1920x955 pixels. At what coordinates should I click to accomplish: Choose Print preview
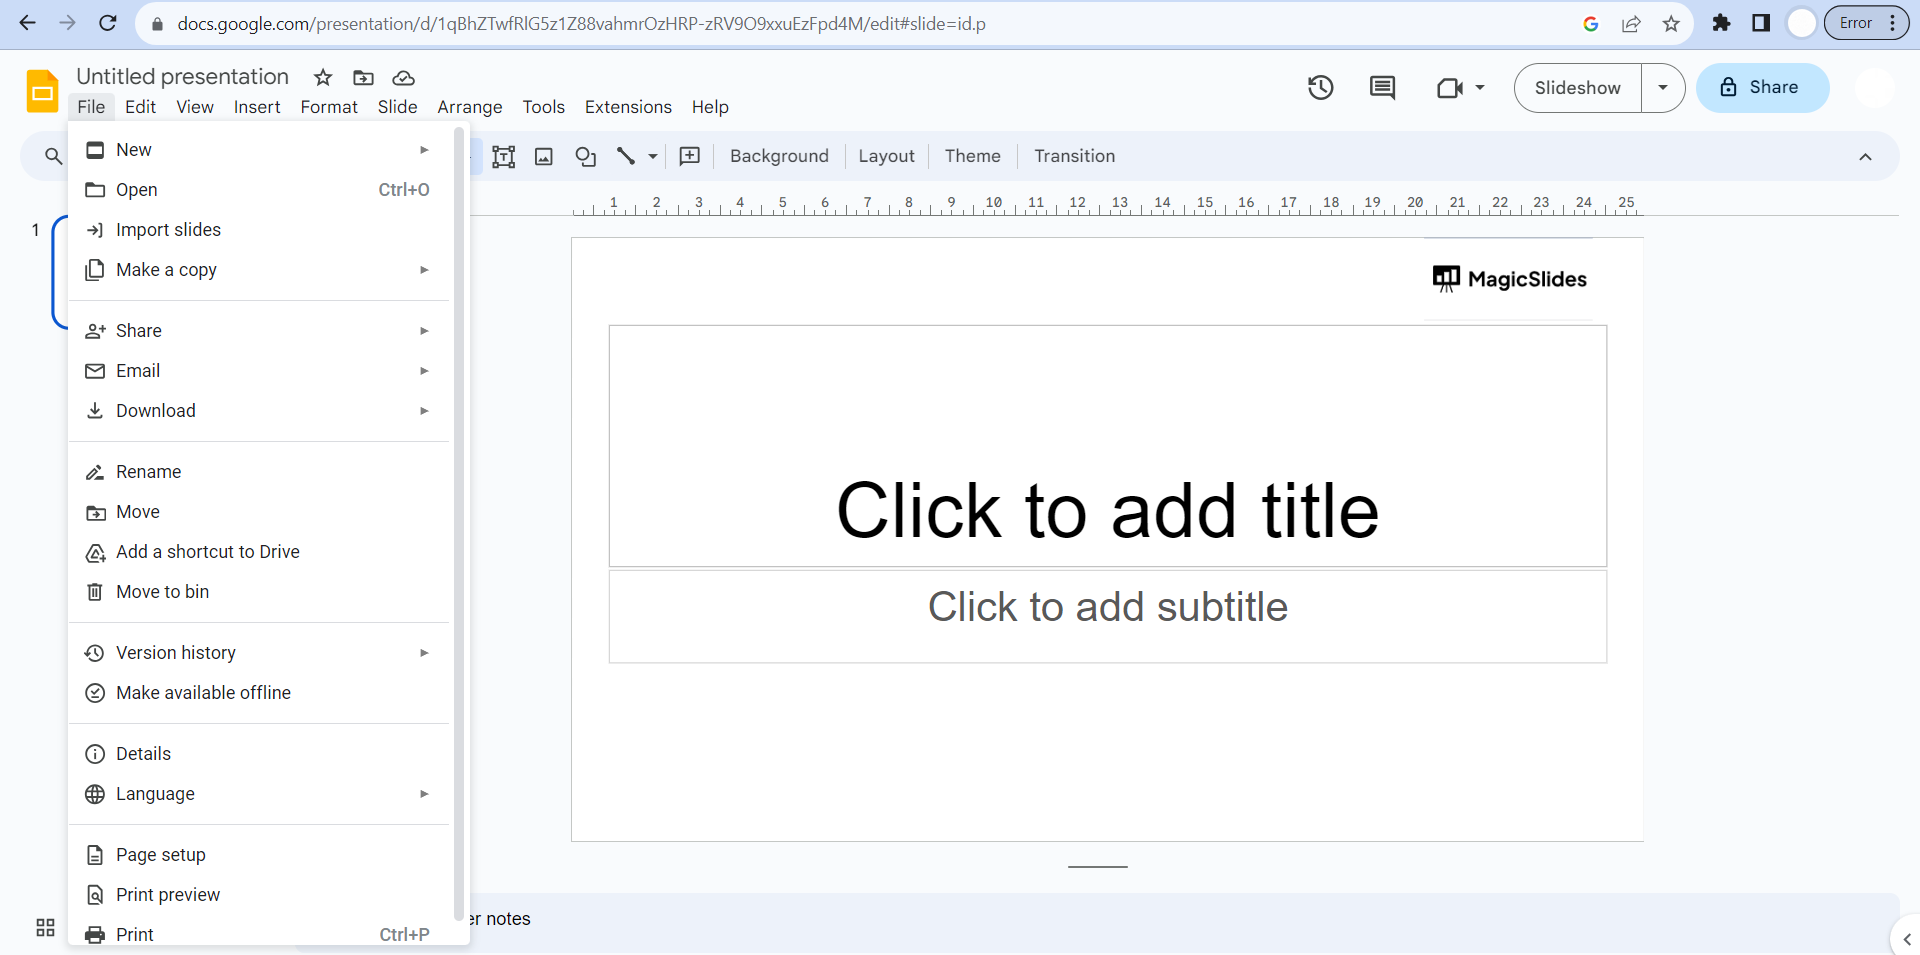[x=258, y=895]
